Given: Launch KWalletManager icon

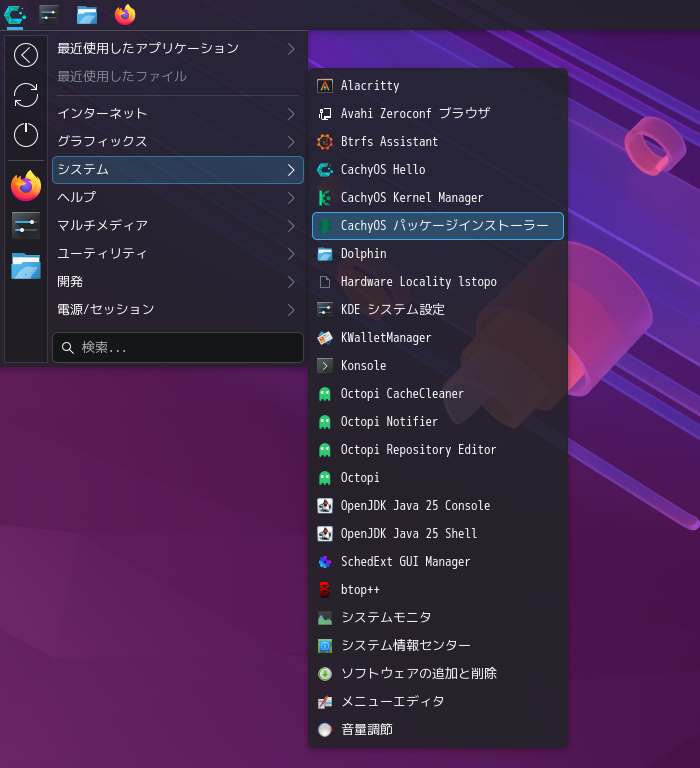Looking at the screenshot, I should [x=325, y=338].
